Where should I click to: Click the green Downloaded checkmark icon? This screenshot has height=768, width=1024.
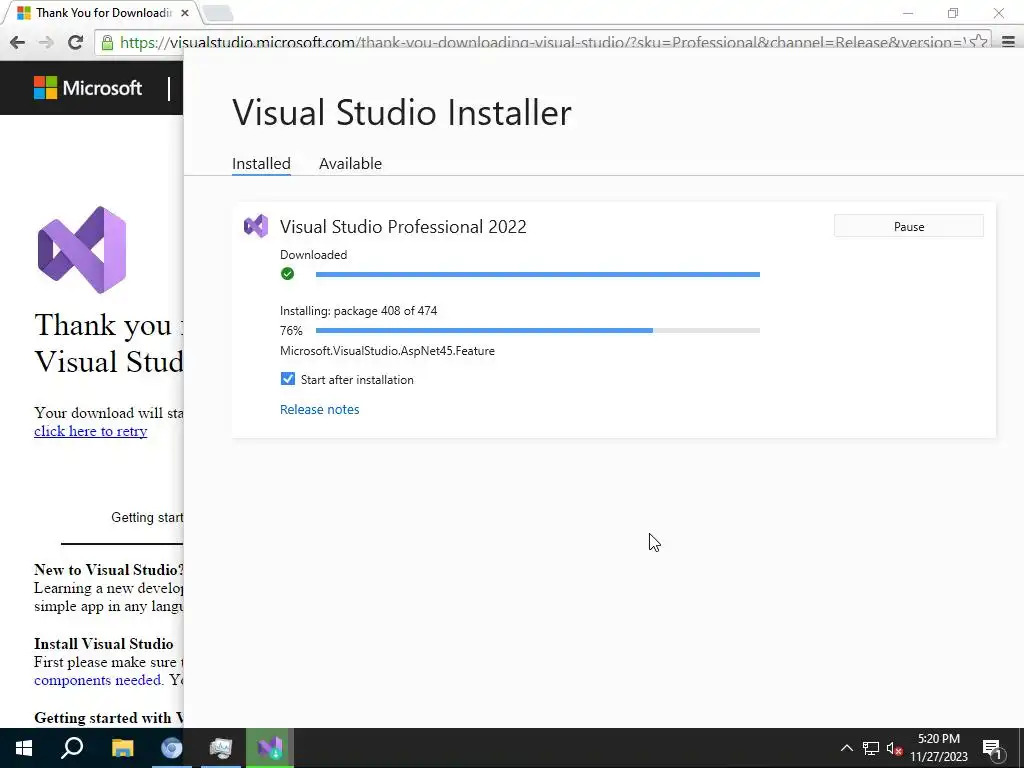(287, 274)
